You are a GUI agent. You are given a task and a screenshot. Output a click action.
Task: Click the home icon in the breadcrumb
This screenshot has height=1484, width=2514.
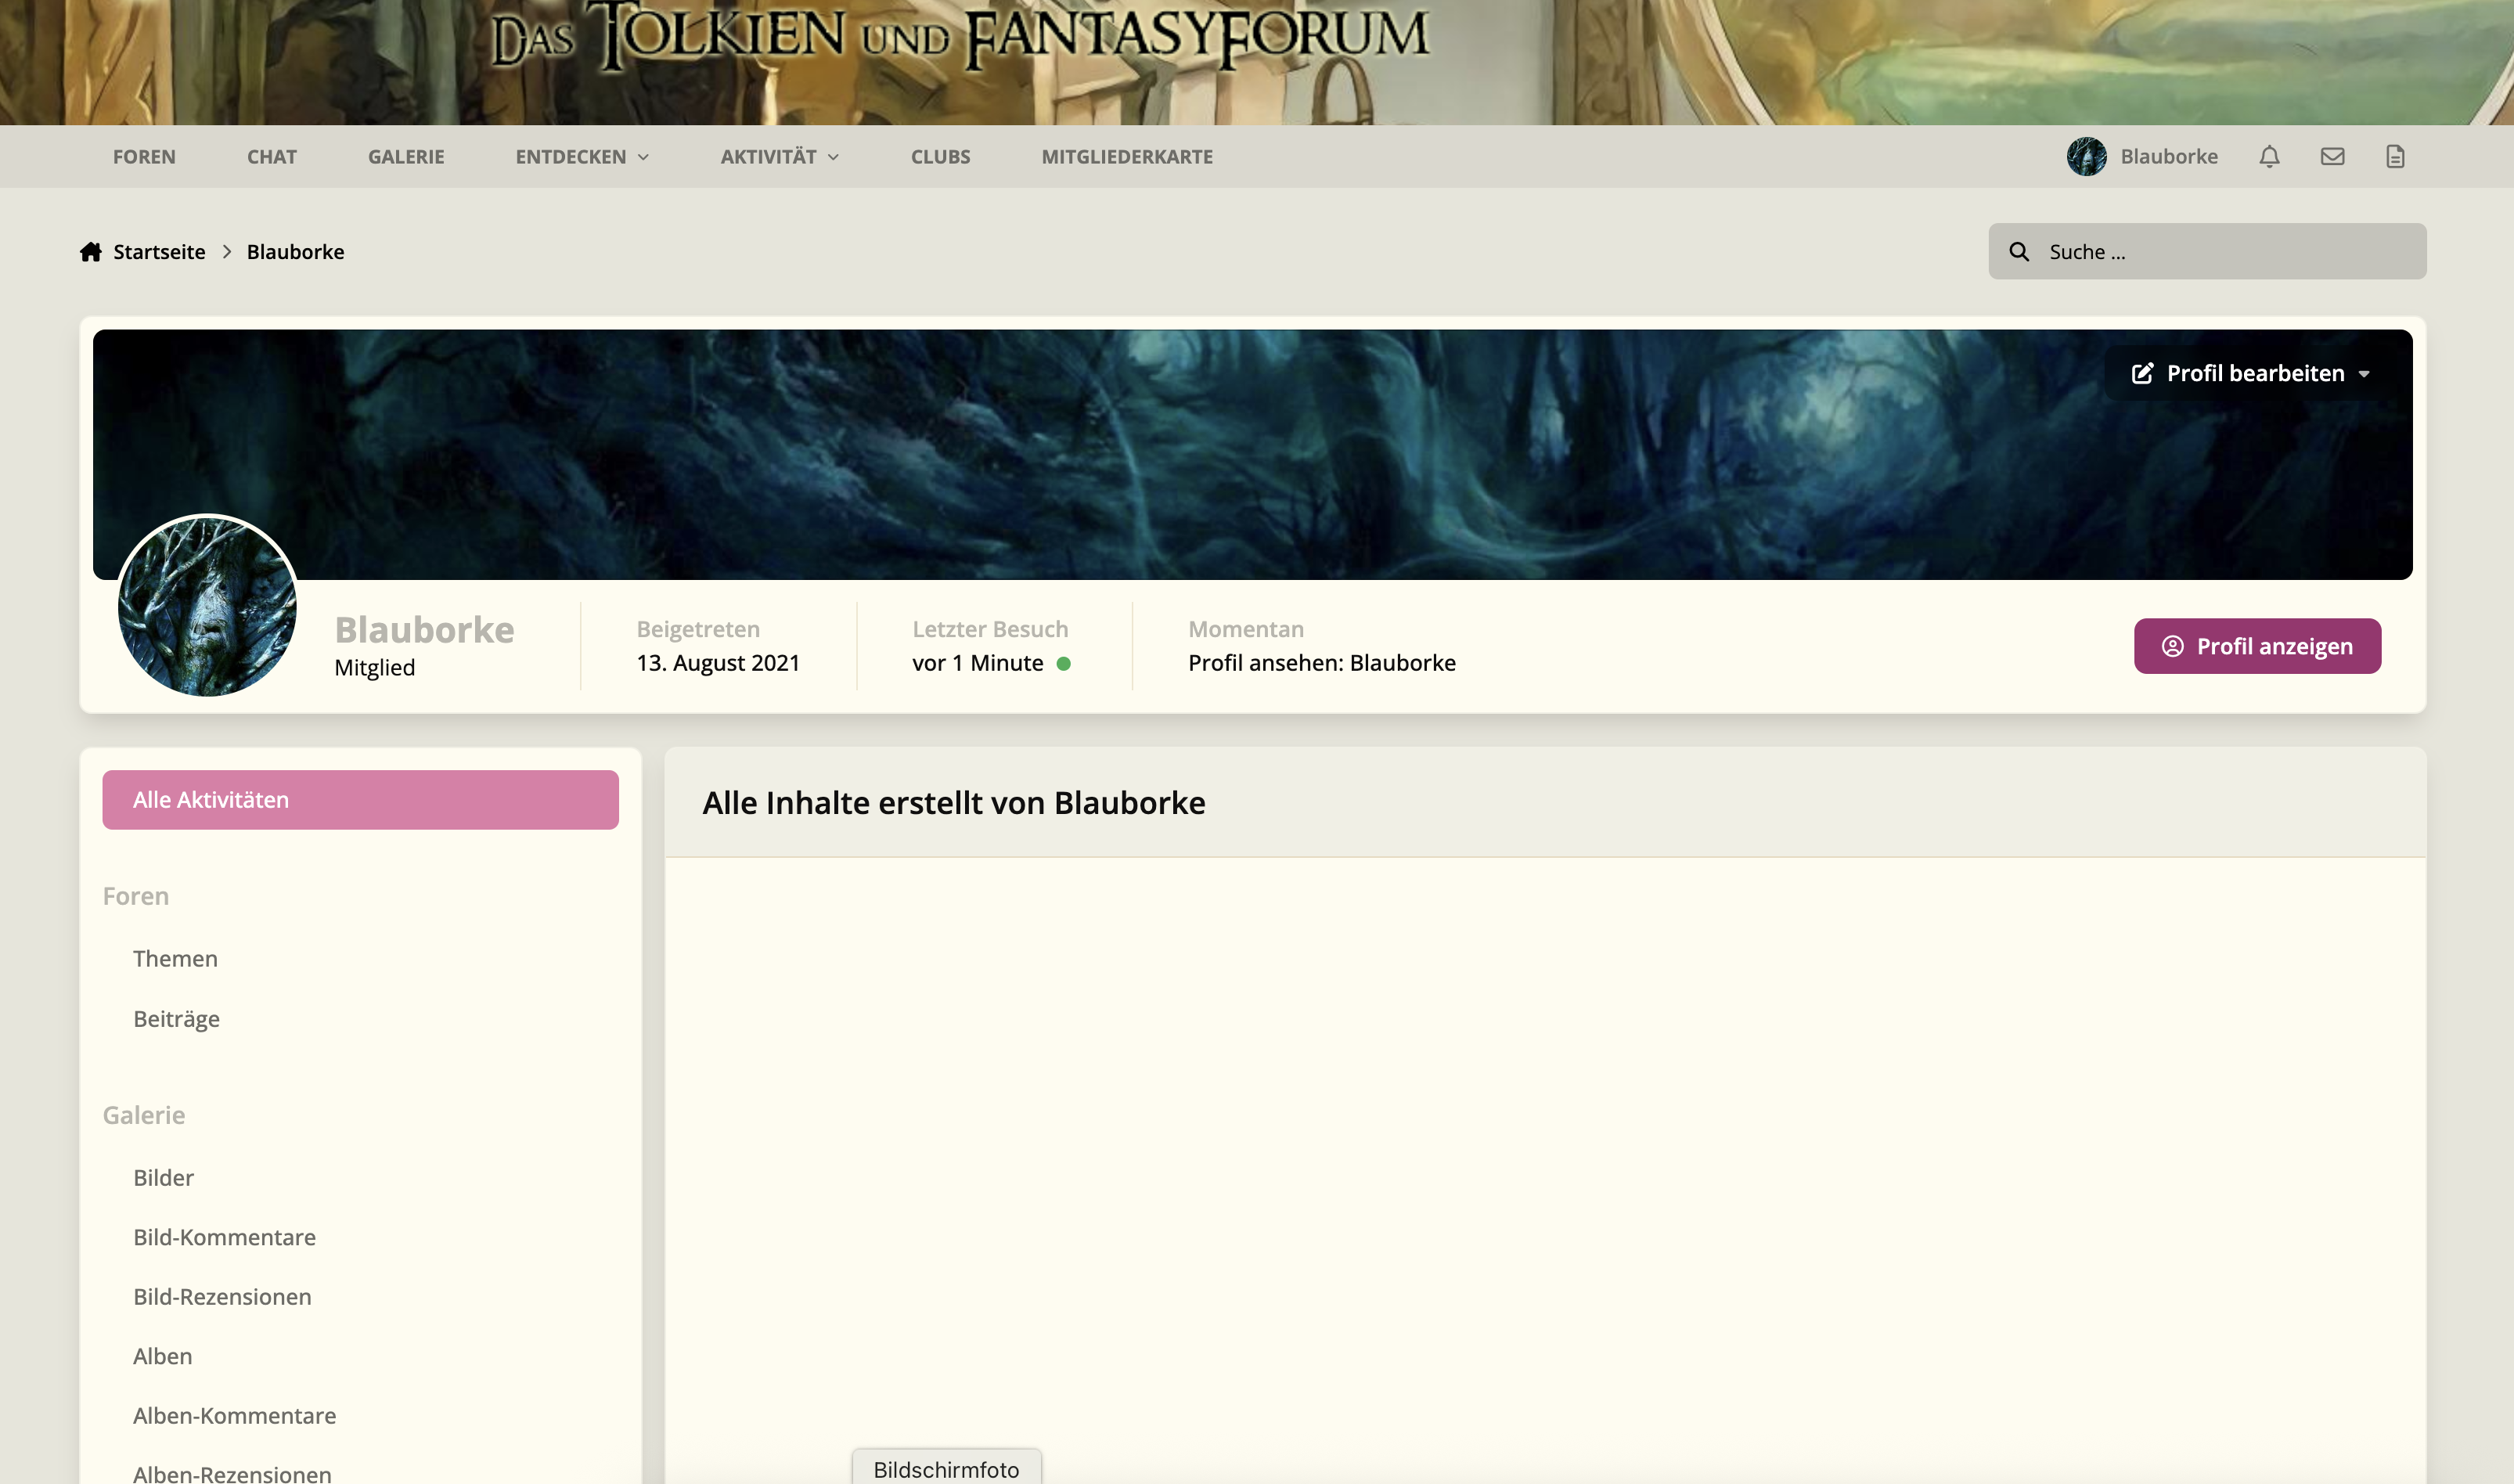[x=91, y=252]
